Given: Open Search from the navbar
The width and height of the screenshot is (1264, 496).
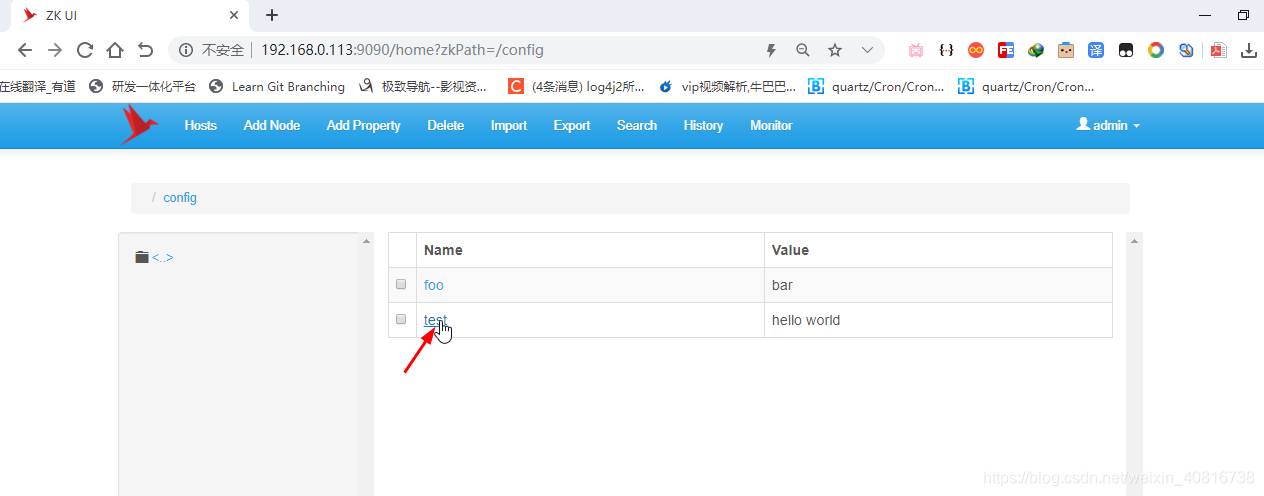Looking at the screenshot, I should 637,125.
